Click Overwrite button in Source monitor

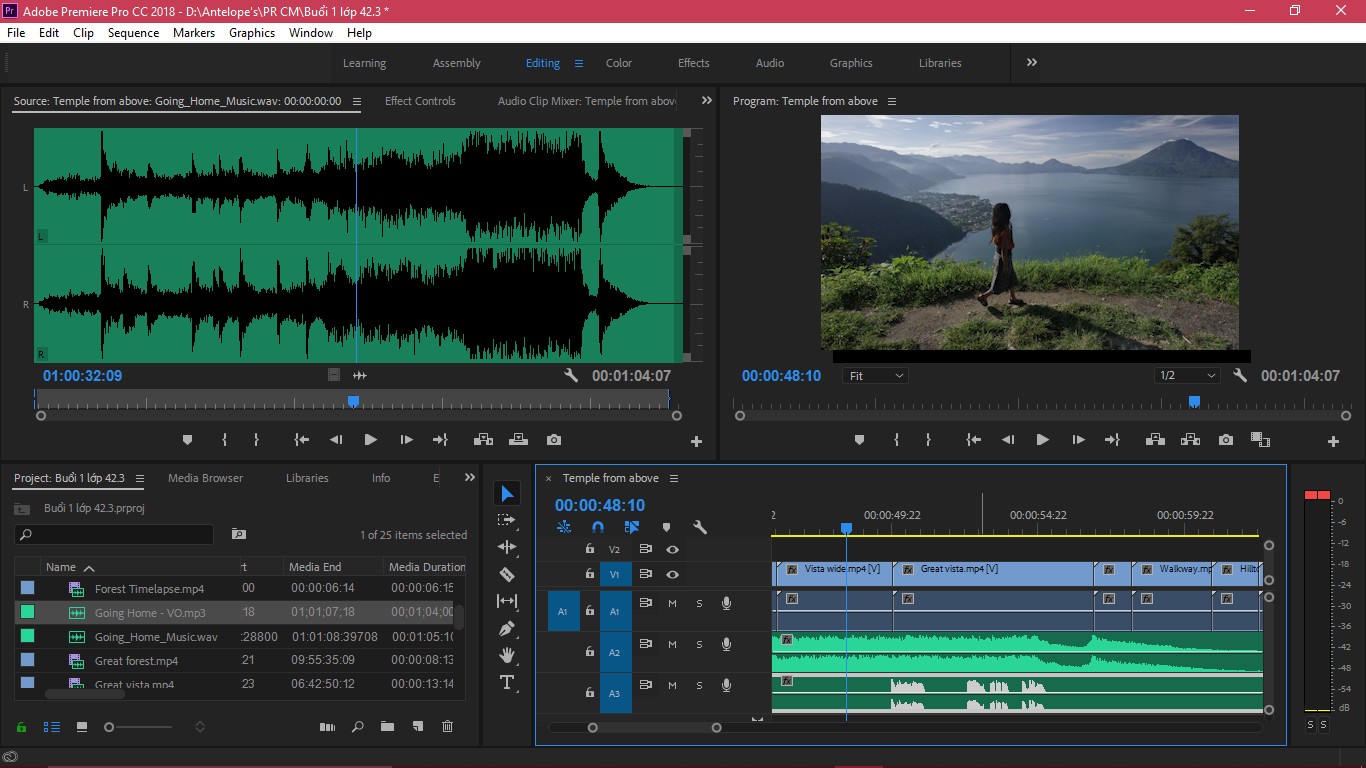518,439
